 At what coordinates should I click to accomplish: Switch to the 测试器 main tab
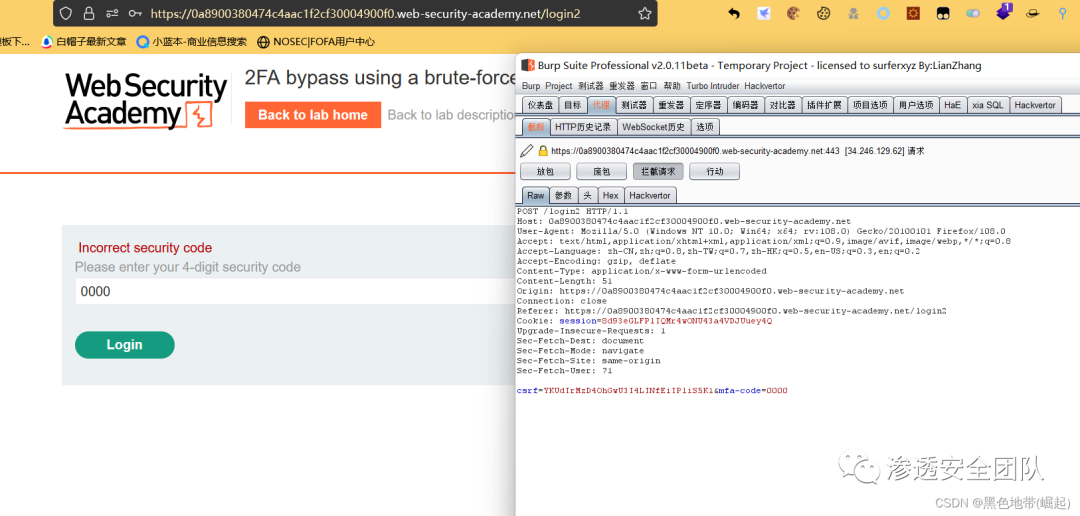634,105
